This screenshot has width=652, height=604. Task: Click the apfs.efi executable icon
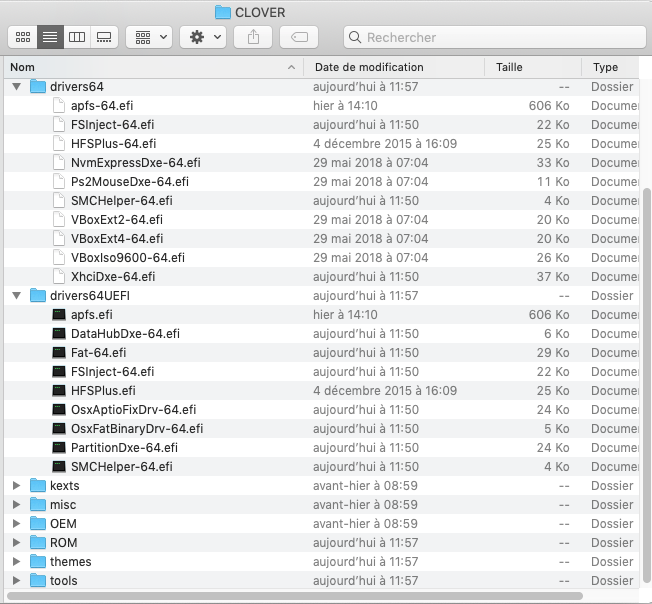click(x=59, y=315)
